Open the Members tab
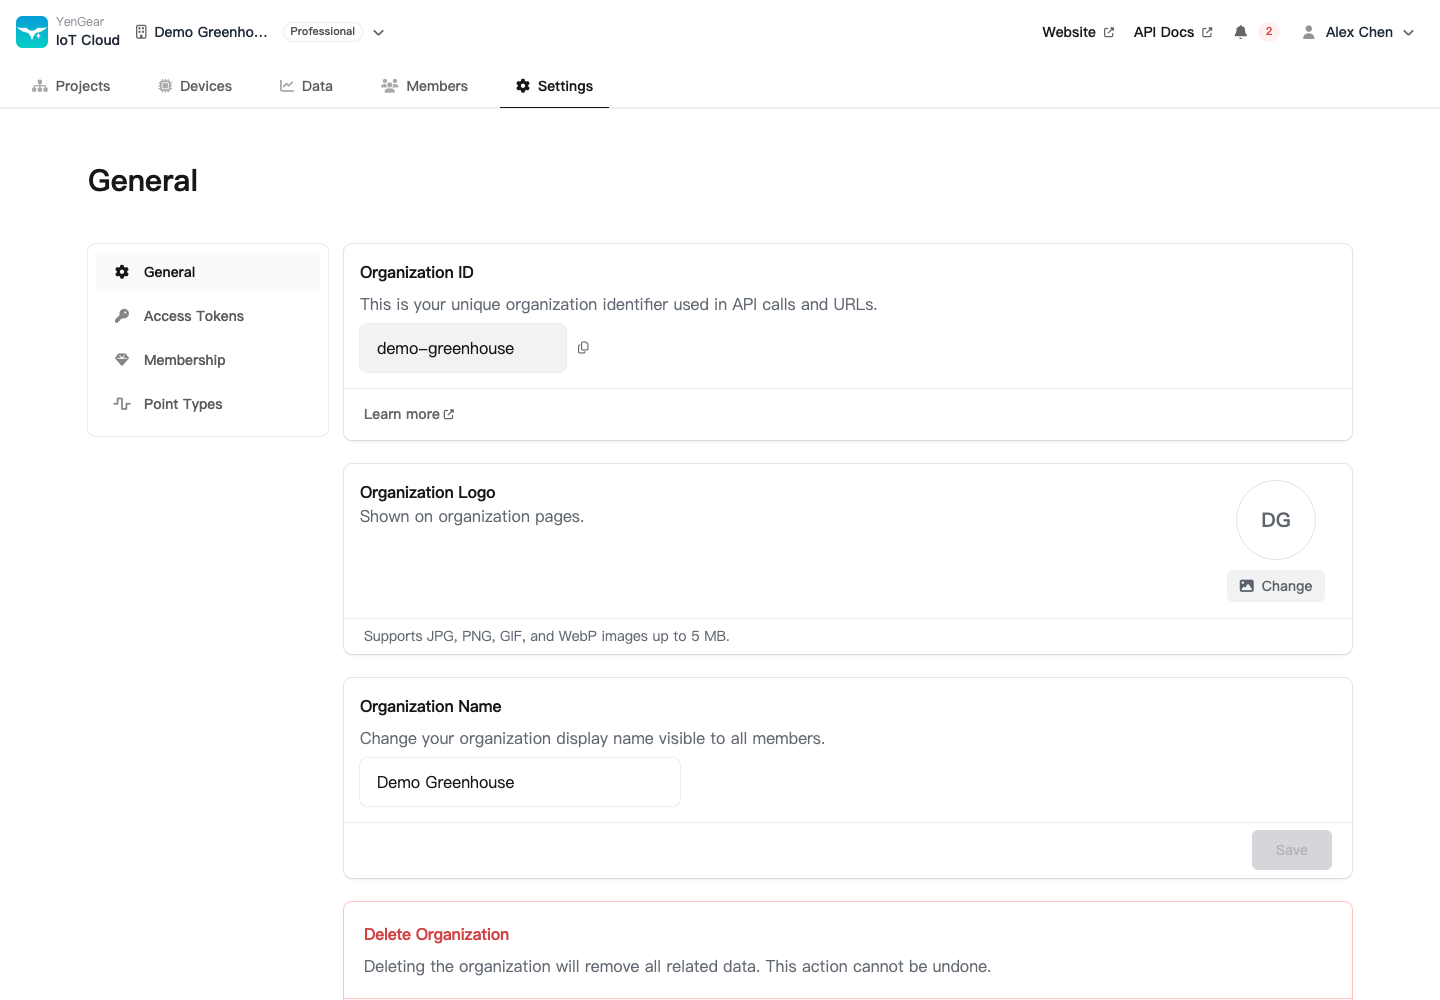This screenshot has height=1000, width=1440. (x=424, y=86)
